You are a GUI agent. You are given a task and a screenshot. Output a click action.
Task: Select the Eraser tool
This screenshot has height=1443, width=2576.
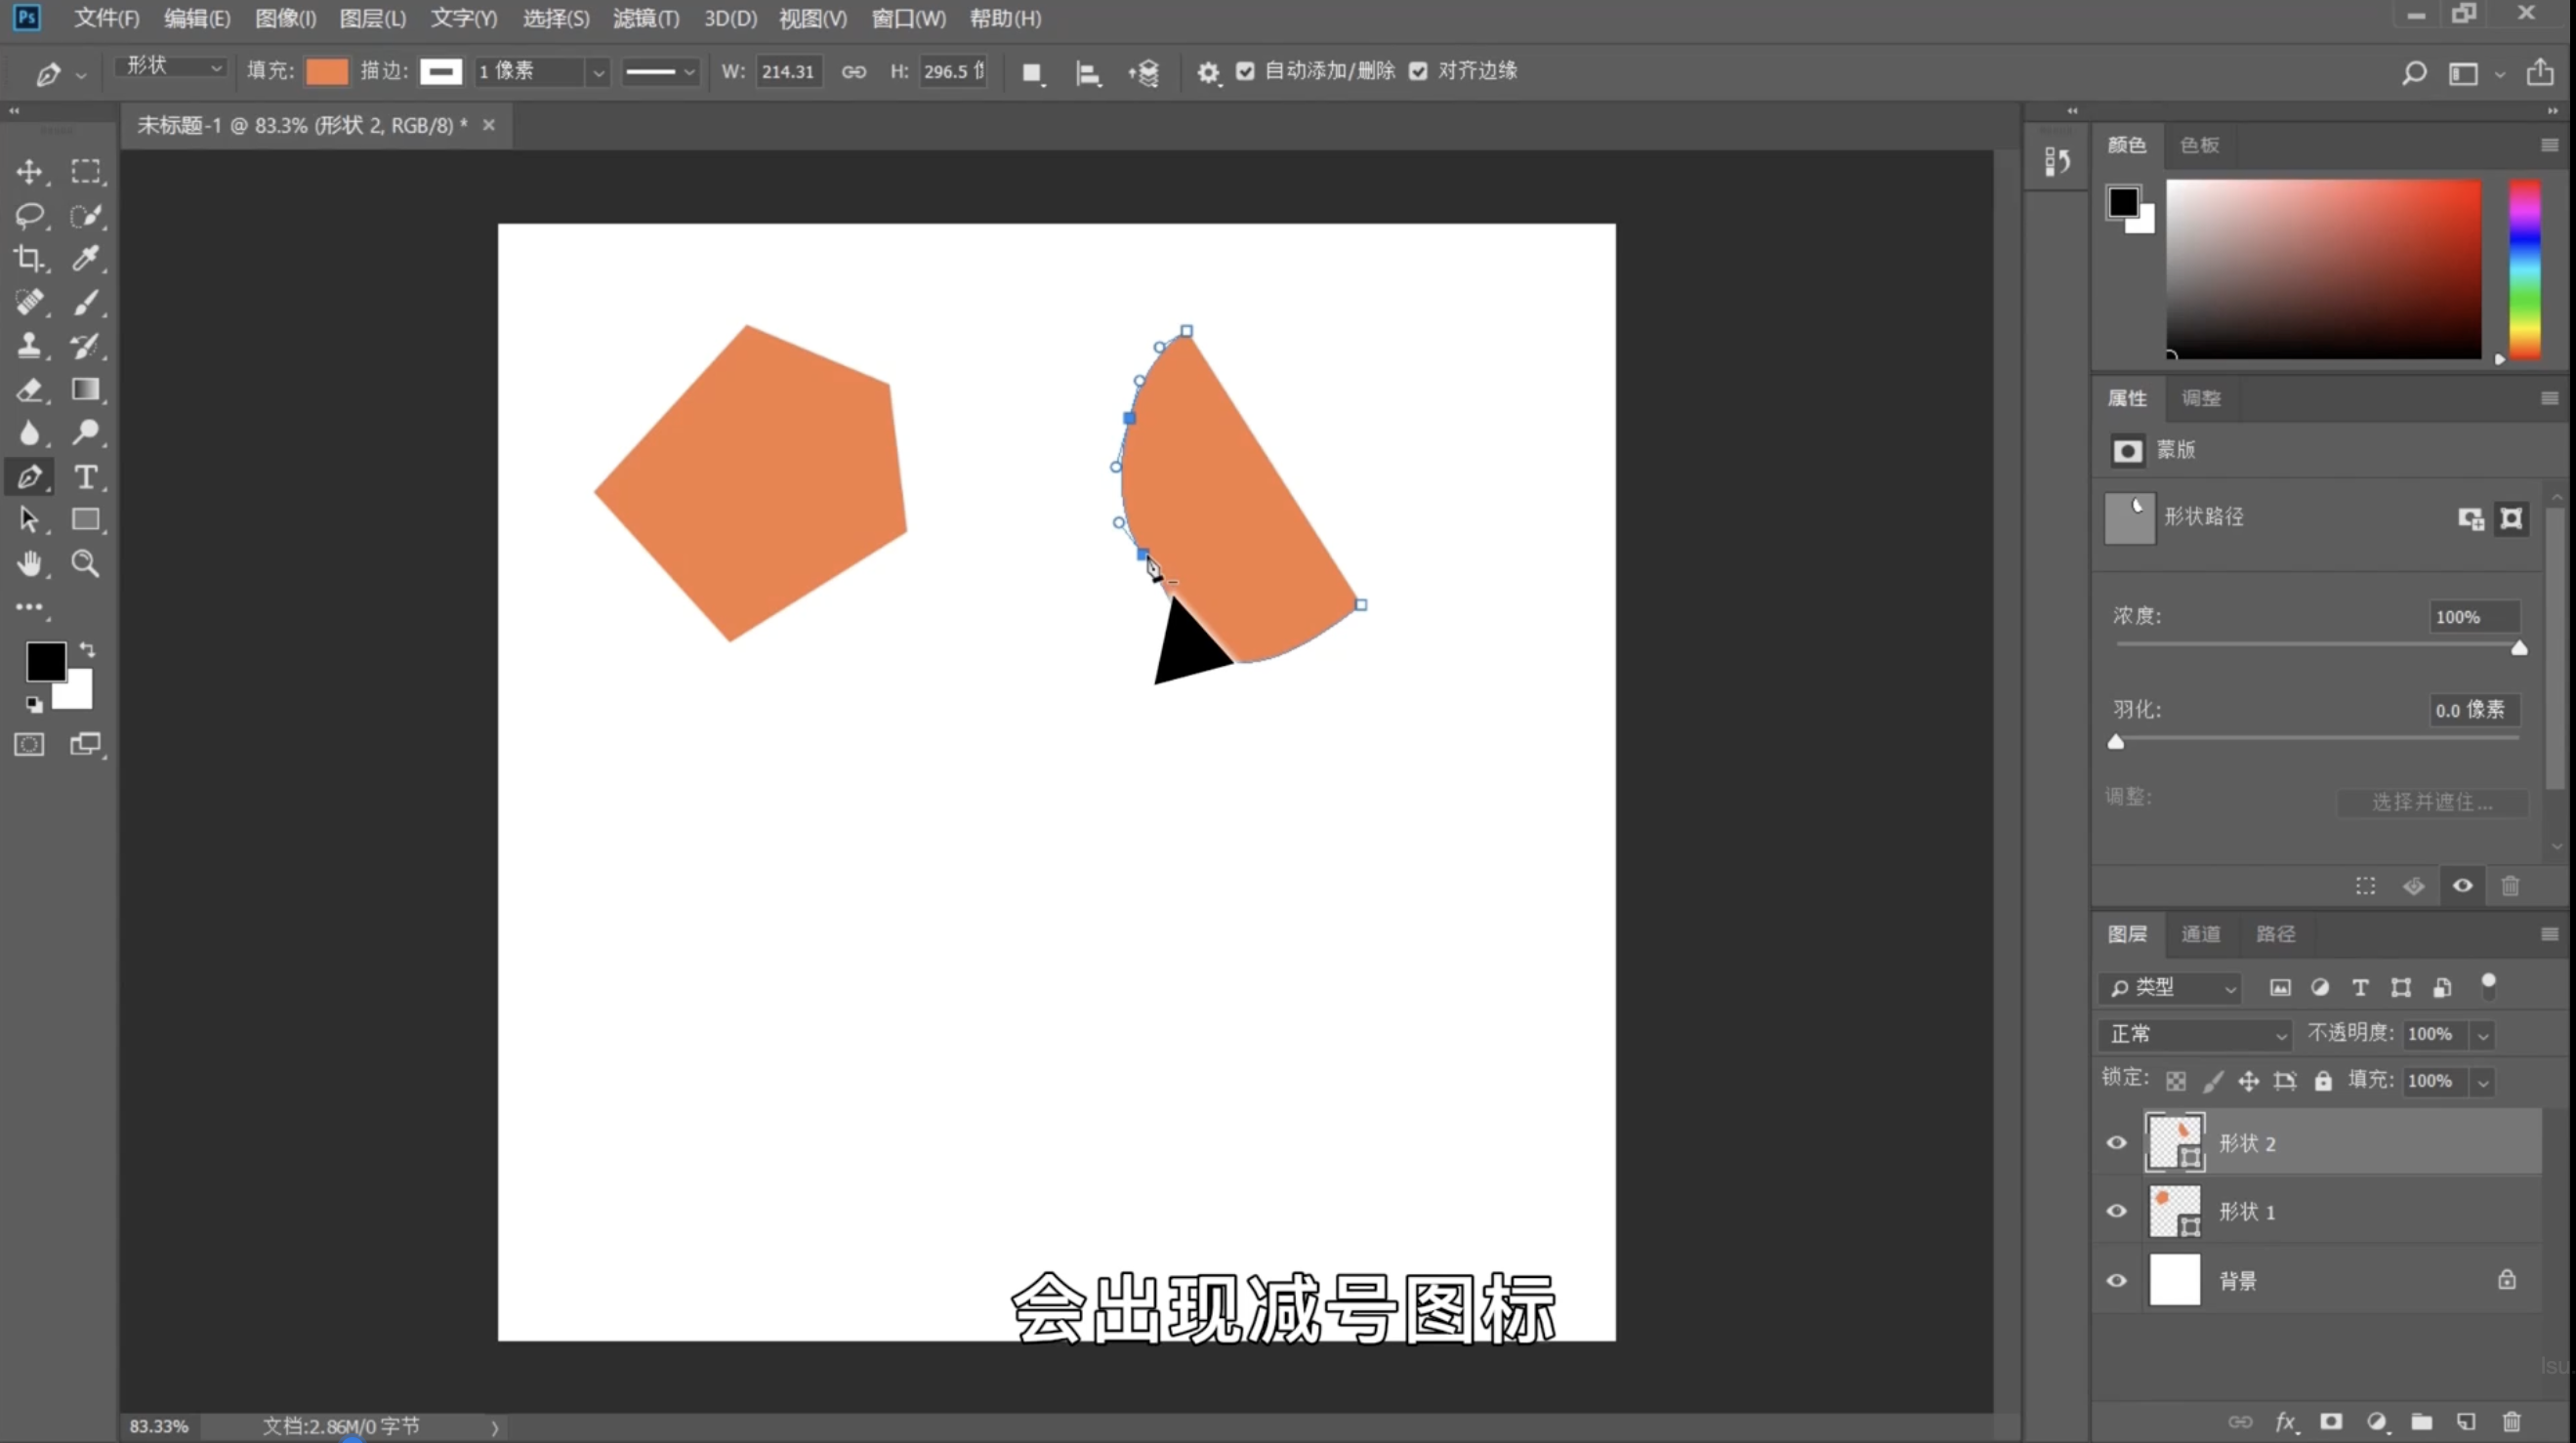29,390
